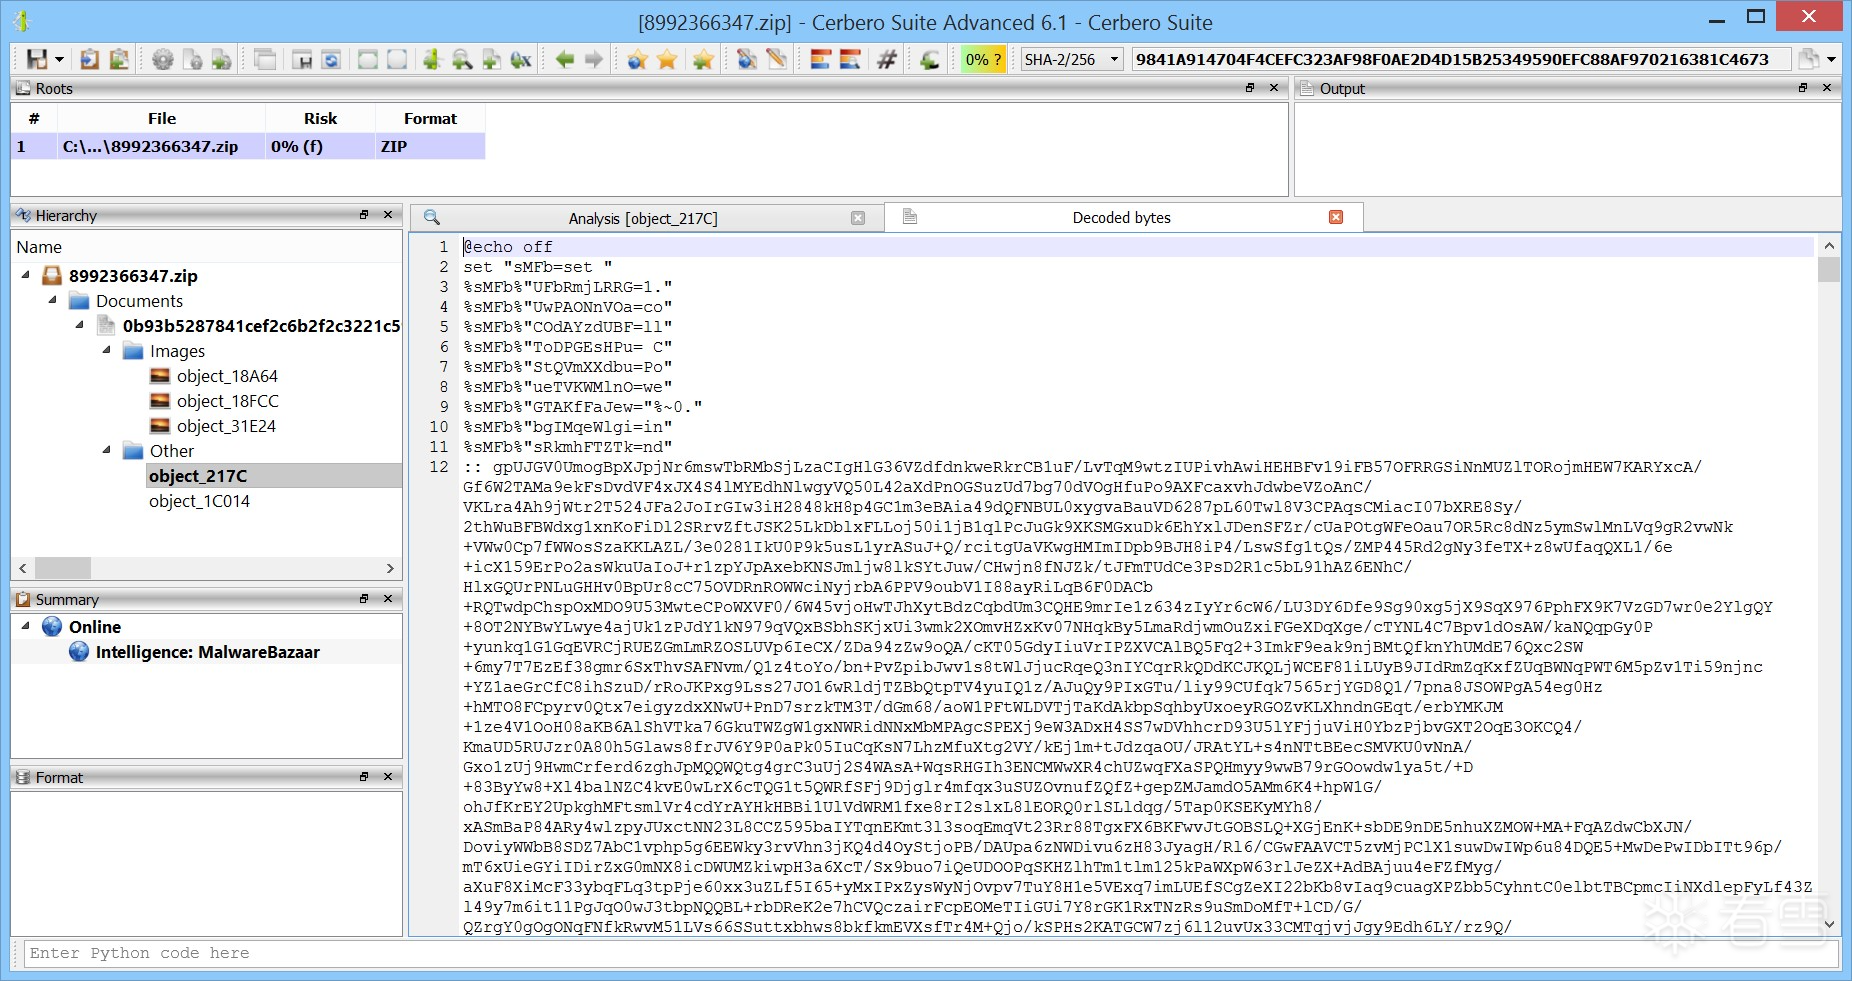The image size is (1852, 981).
Task: Collapse the Other folder node
Action: [107, 450]
